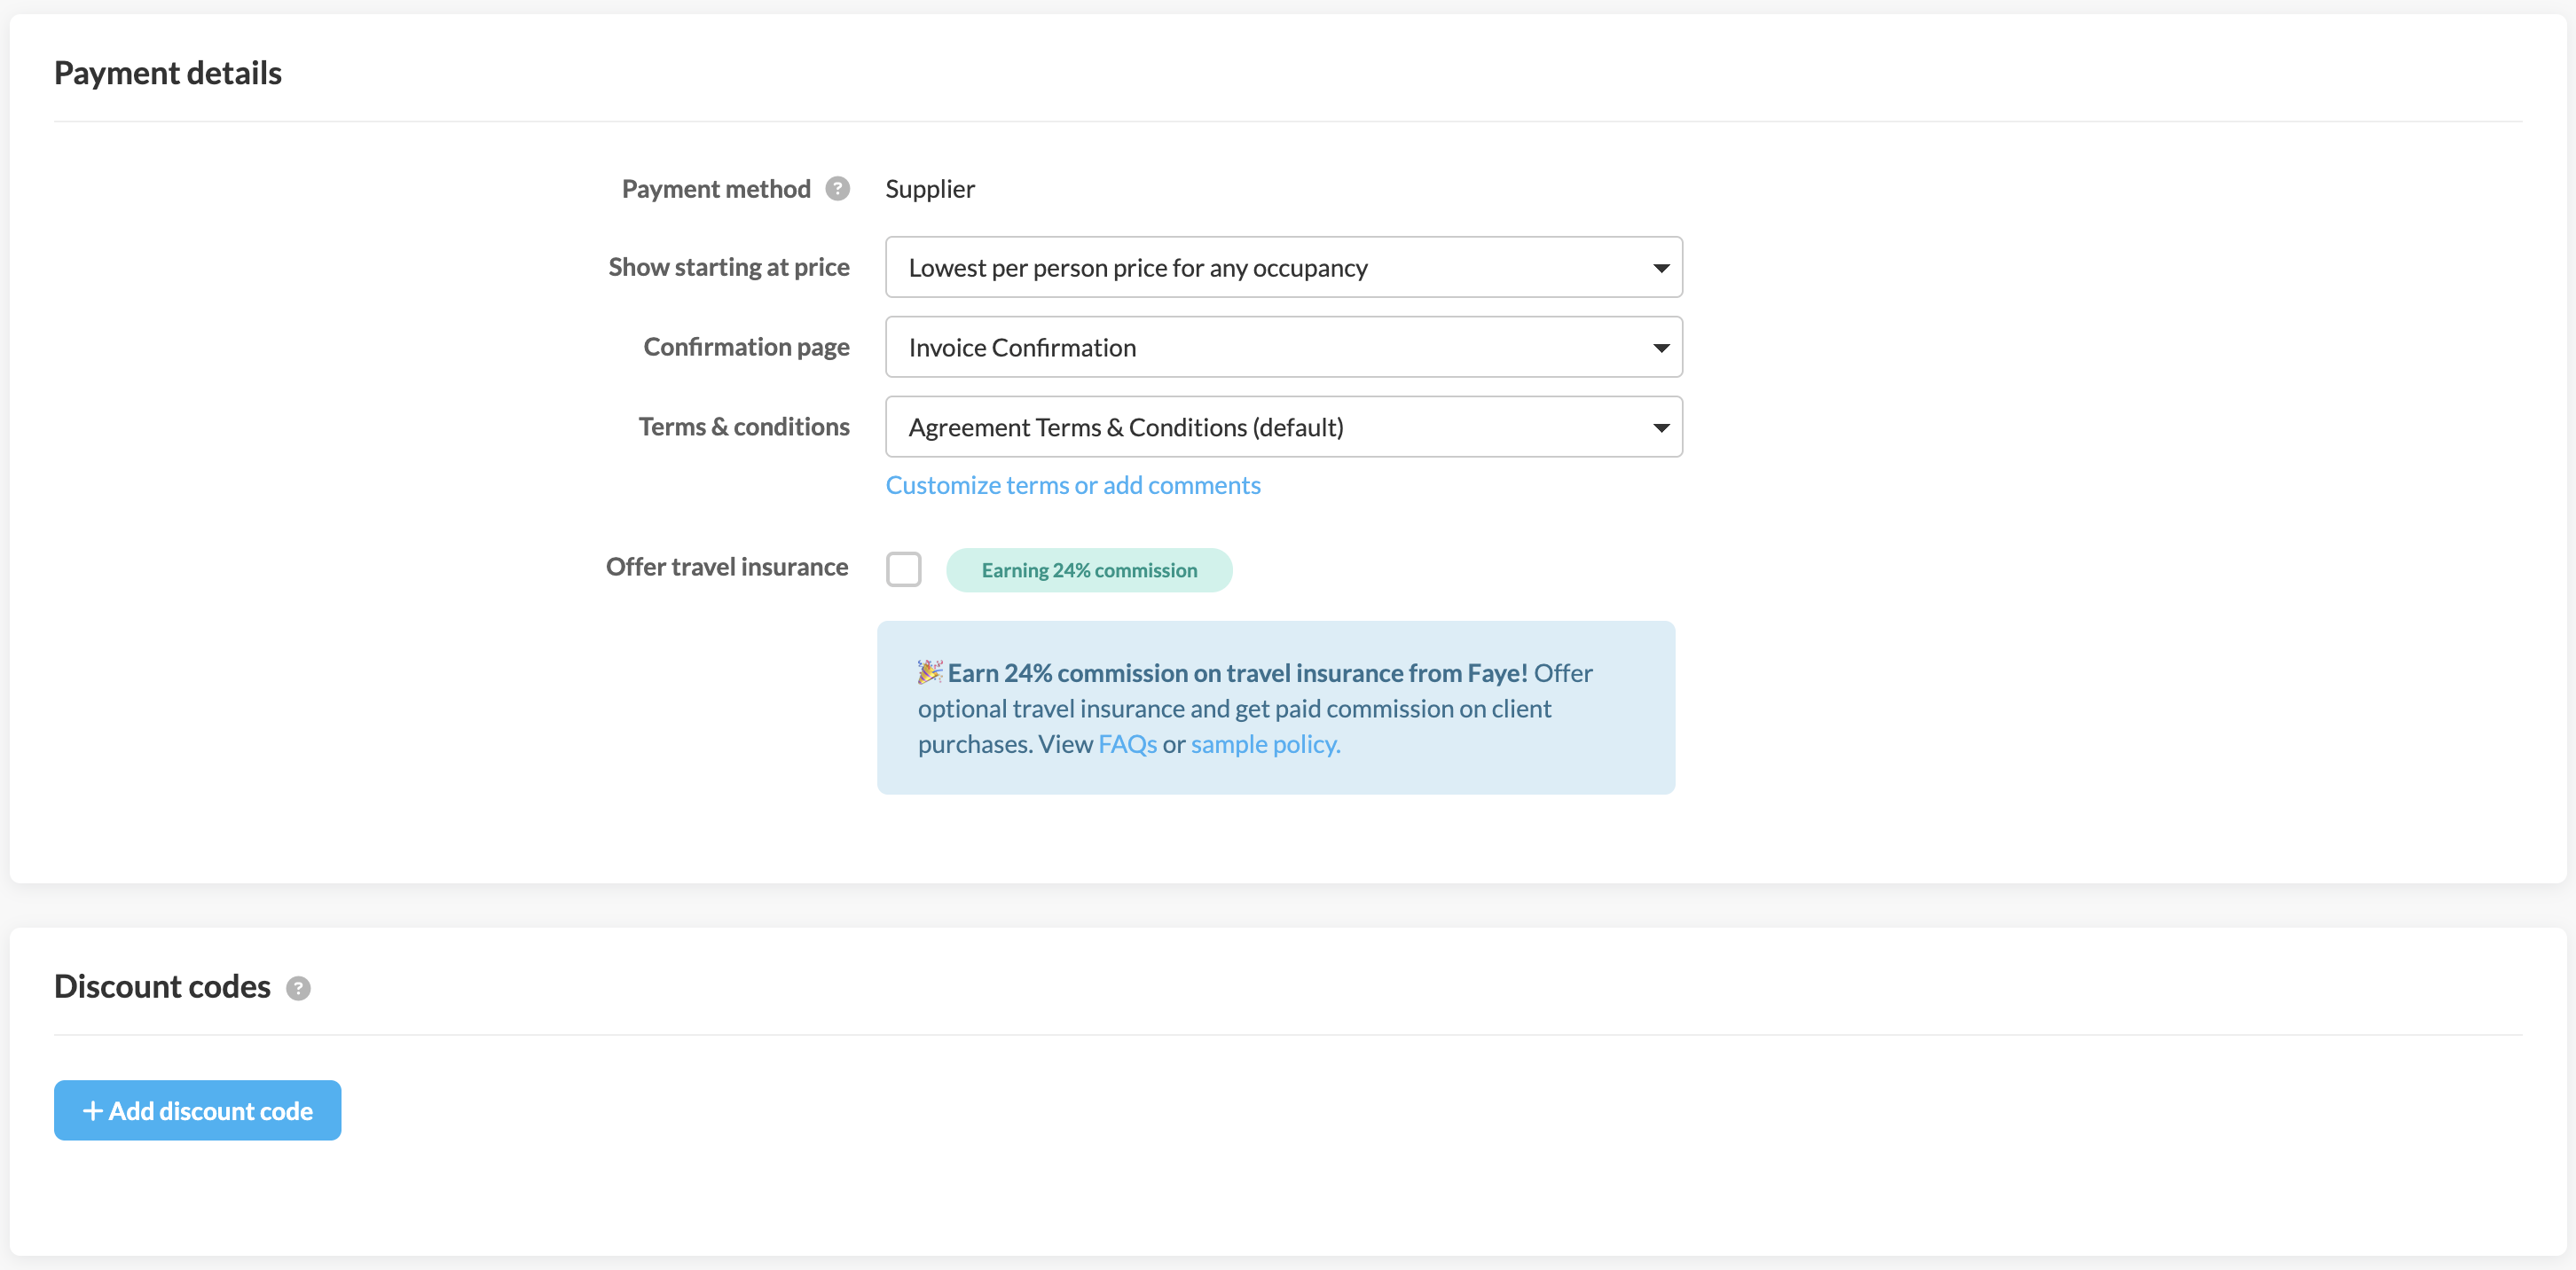Click Customize terms or add comments link
The width and height of the screenshot is (2576, 1270).
tap(1072, 485)
